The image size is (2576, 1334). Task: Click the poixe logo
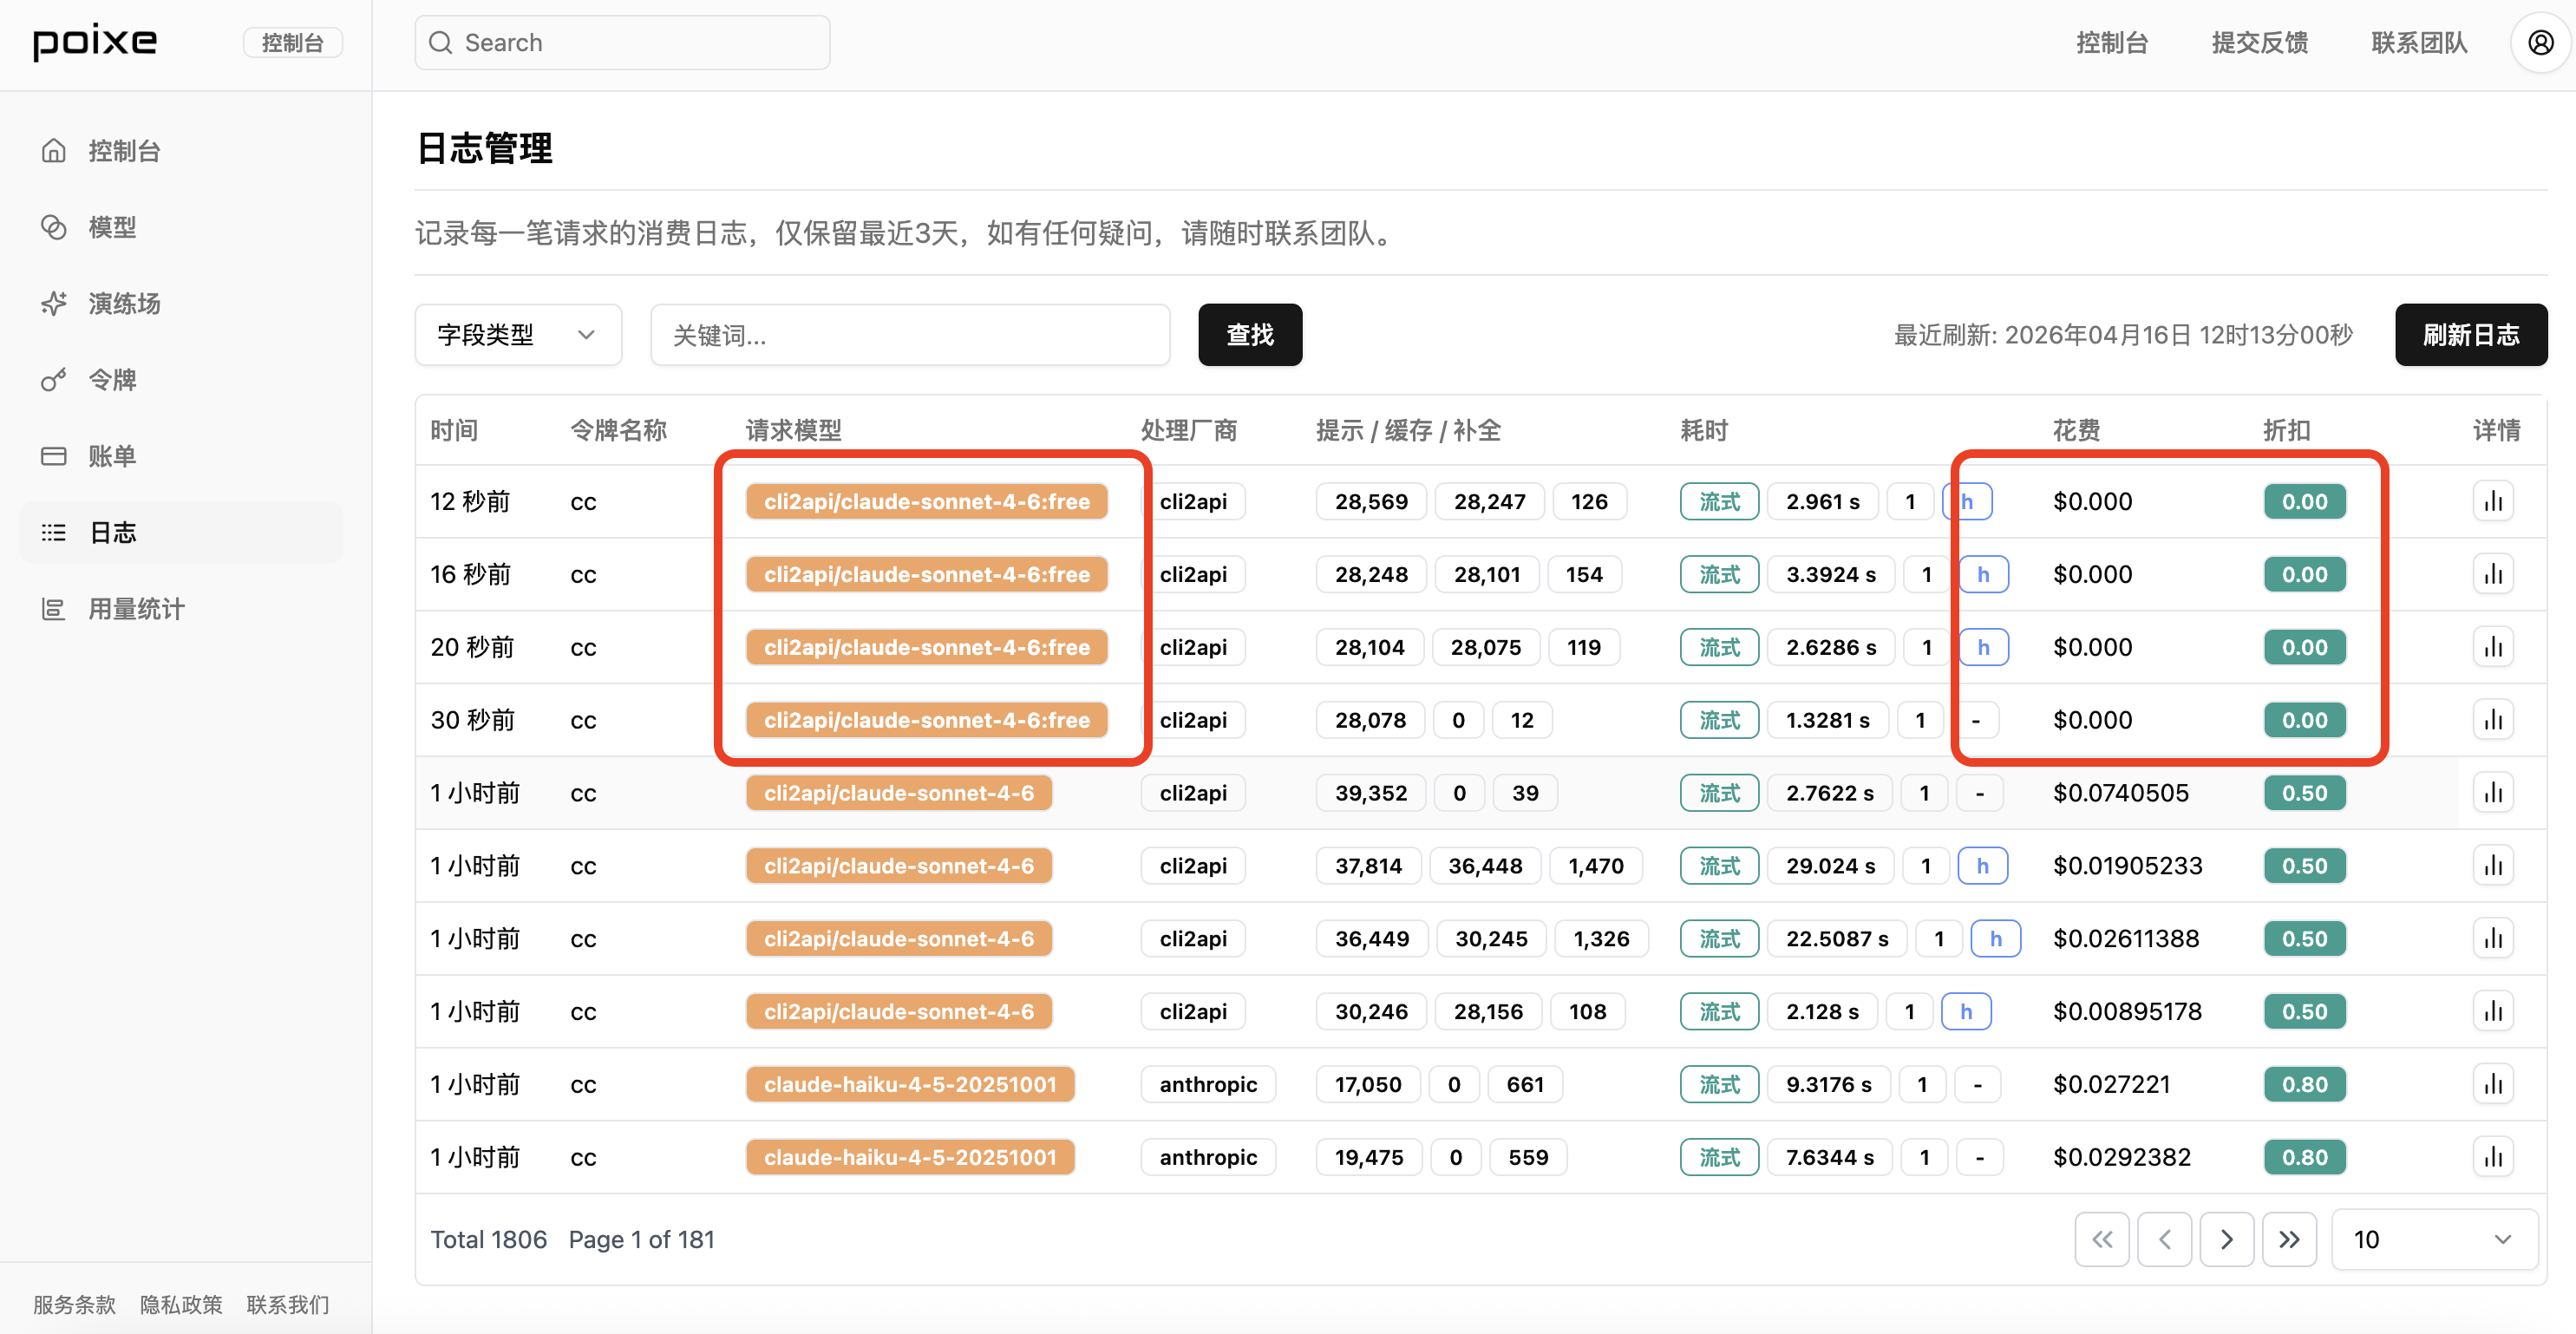click(95, 42)
